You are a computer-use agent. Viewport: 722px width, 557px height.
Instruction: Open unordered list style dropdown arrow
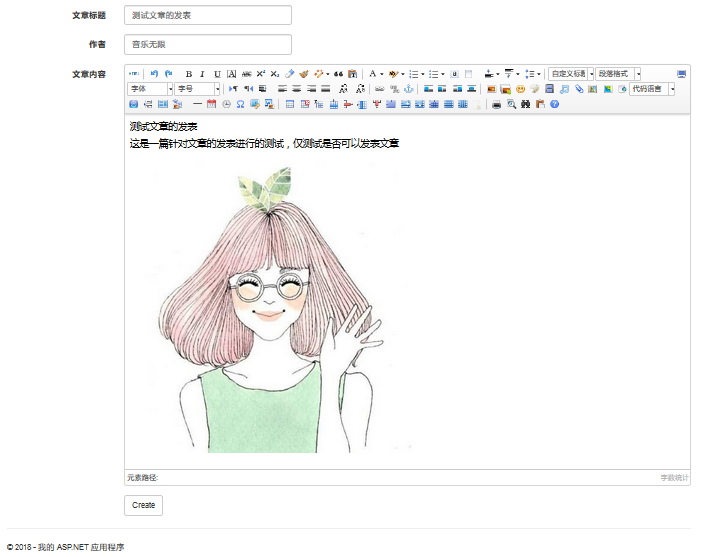(x=443, y=74)
